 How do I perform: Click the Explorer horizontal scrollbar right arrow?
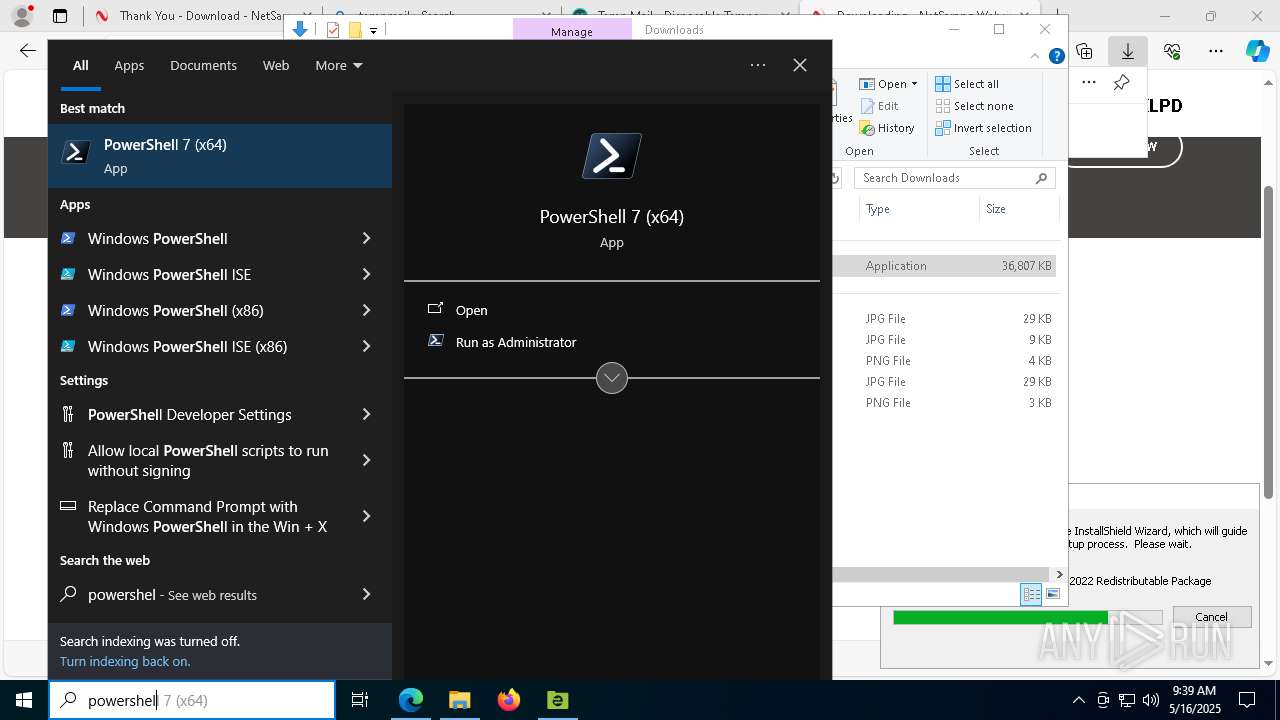1059,574
